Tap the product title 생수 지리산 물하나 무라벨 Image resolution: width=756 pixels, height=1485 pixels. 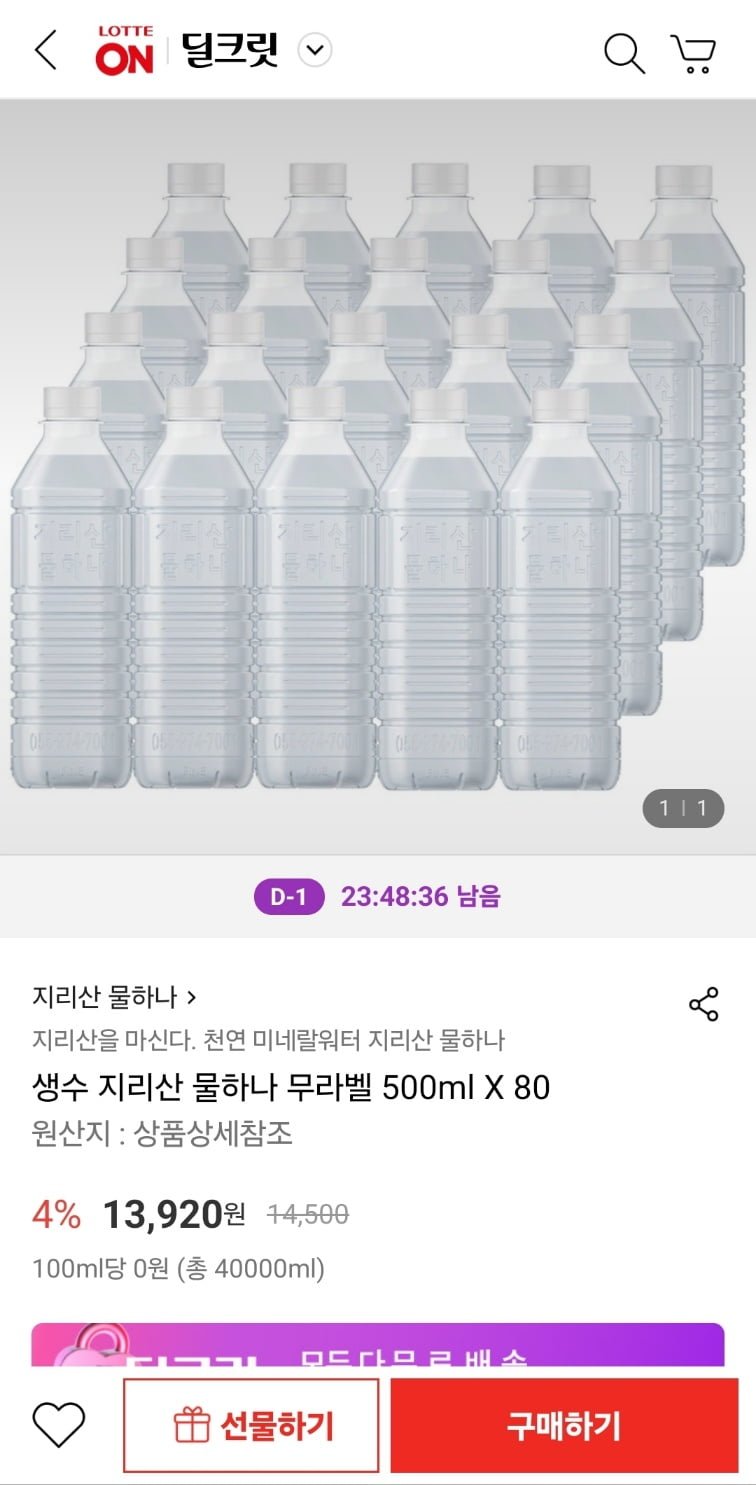pyautogui.click(x=291, y=1087)
